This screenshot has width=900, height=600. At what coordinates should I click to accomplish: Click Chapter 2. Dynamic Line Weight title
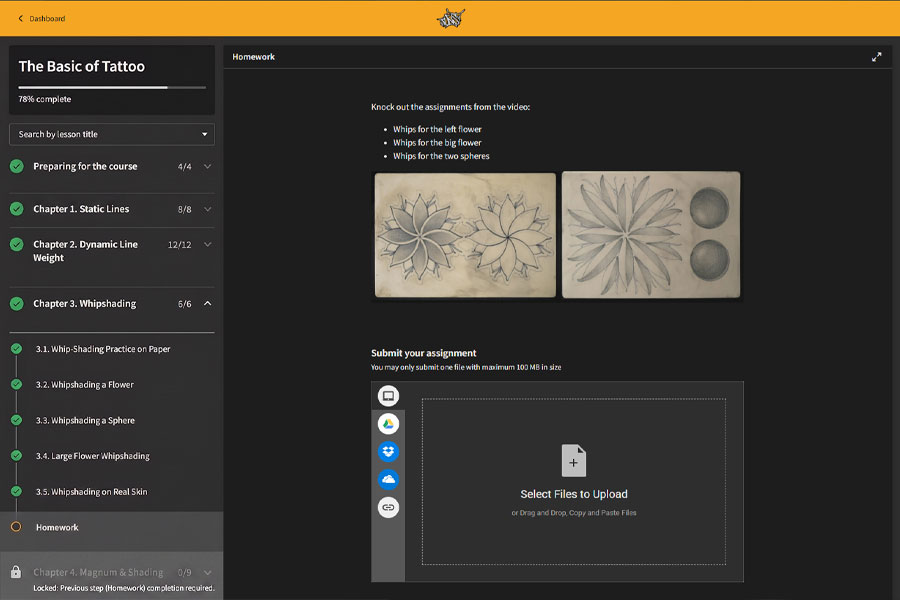tap(86, 251)
